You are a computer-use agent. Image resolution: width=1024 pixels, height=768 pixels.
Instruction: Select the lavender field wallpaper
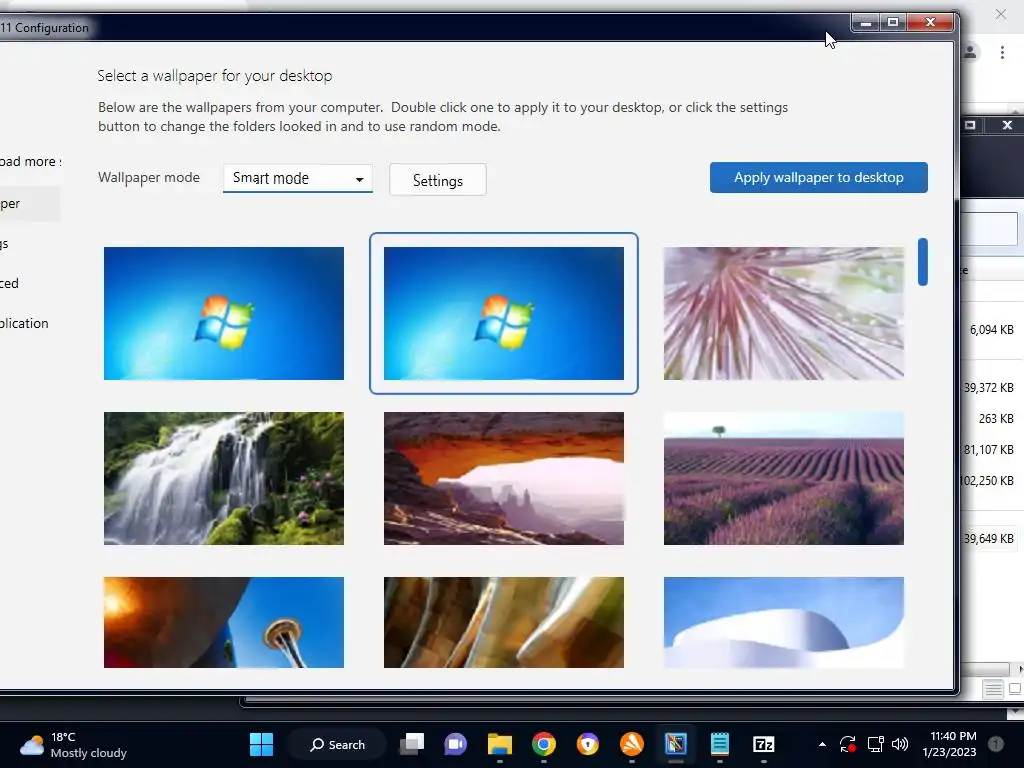click(784, 478)
